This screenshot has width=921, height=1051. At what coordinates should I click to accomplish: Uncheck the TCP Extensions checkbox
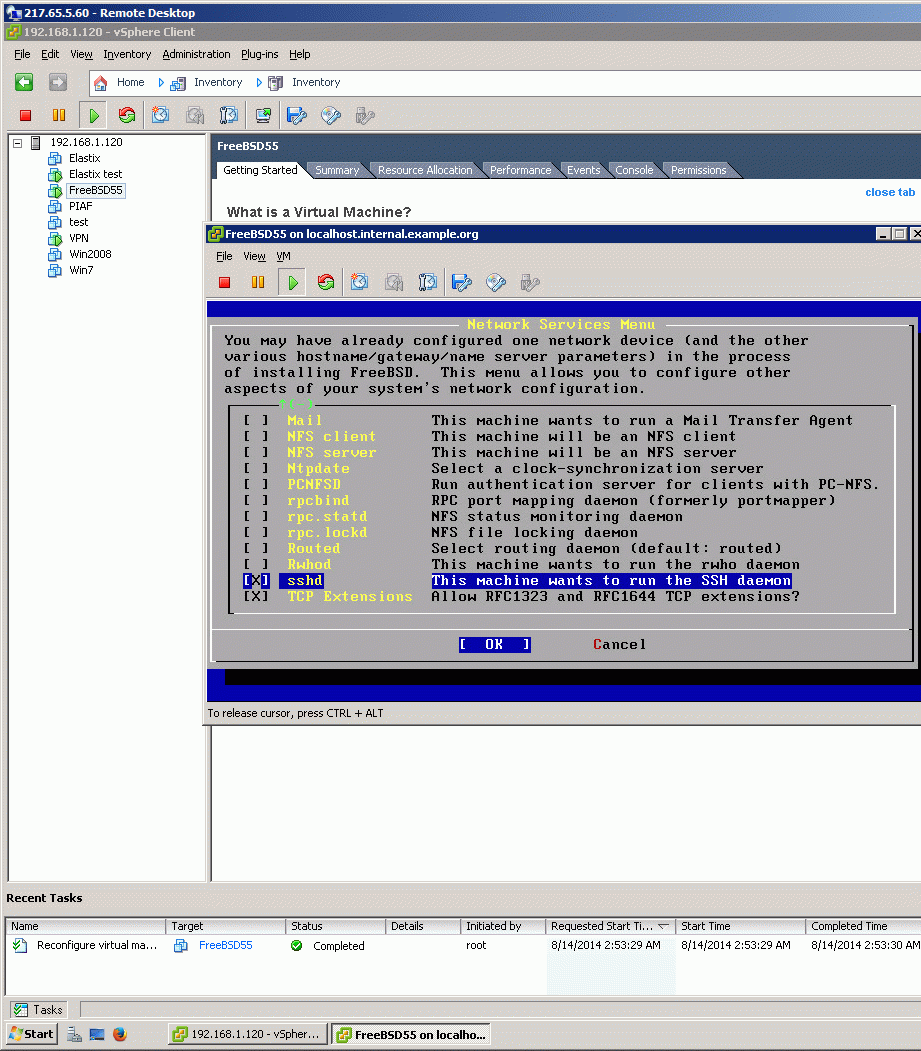256,597
